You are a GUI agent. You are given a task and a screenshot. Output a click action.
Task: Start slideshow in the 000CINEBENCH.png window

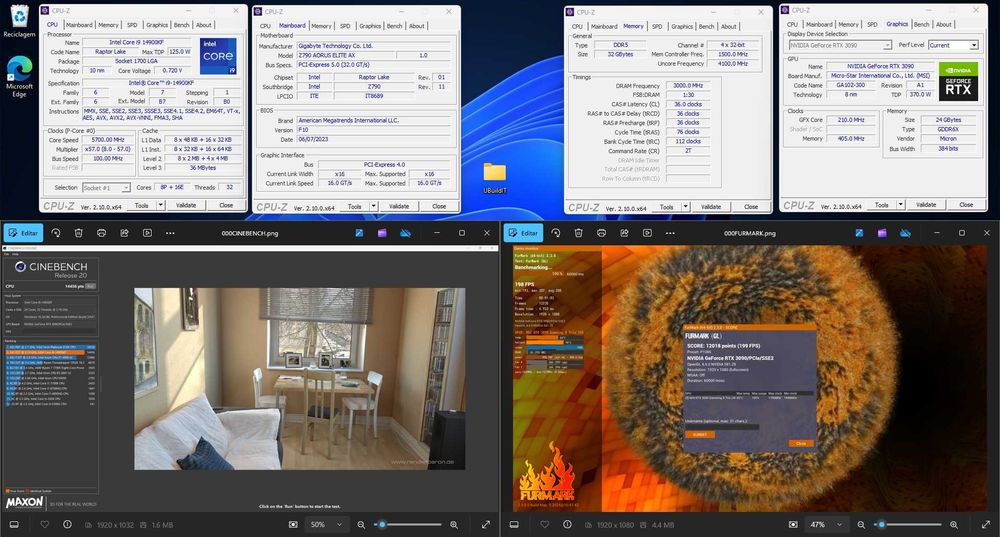pyautogui.click(x=147, y=233)
